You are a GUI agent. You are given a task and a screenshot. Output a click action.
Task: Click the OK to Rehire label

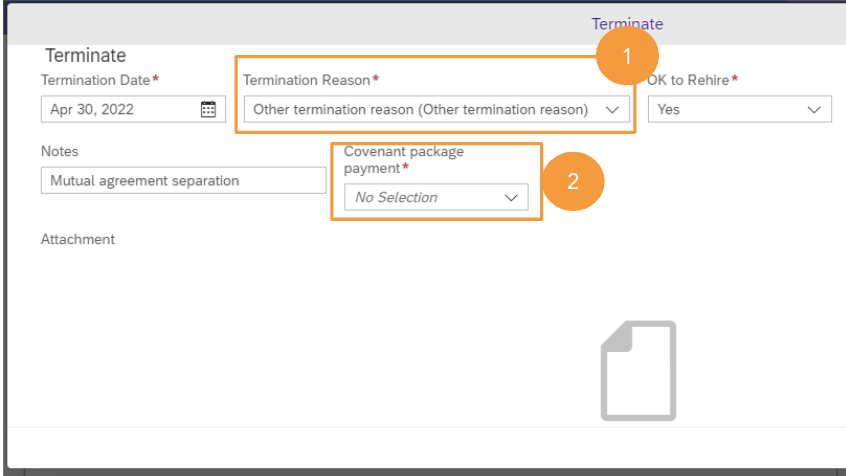688,80
